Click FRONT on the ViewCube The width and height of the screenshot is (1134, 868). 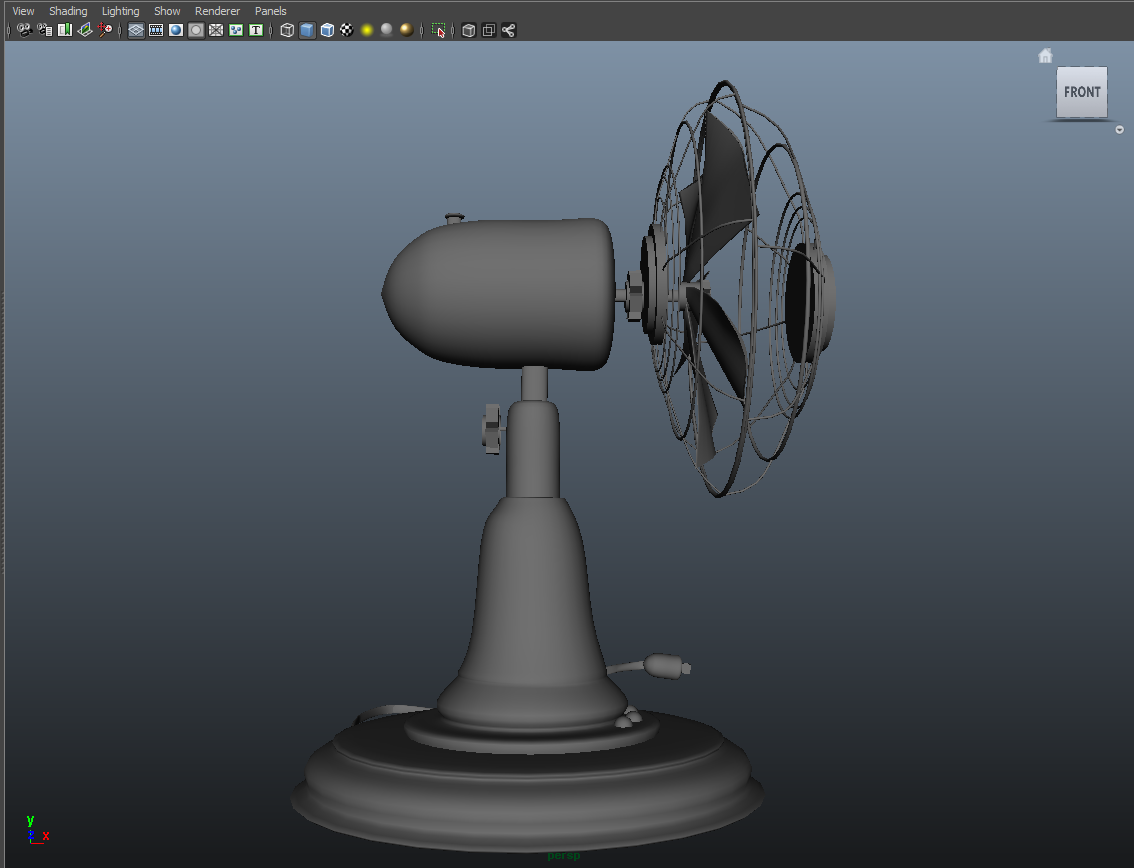1082,92
